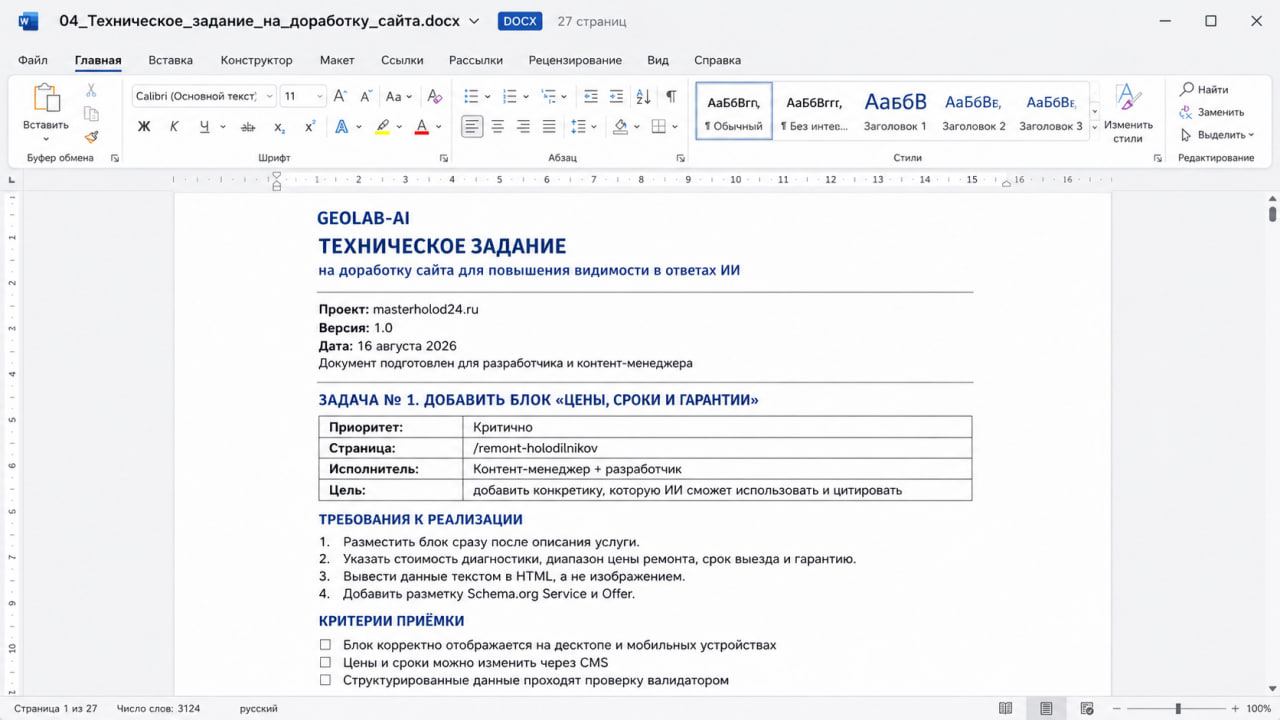Screen dimensions: 1280x720
Task: Open the Файл menu
Action: pos(33,60)
